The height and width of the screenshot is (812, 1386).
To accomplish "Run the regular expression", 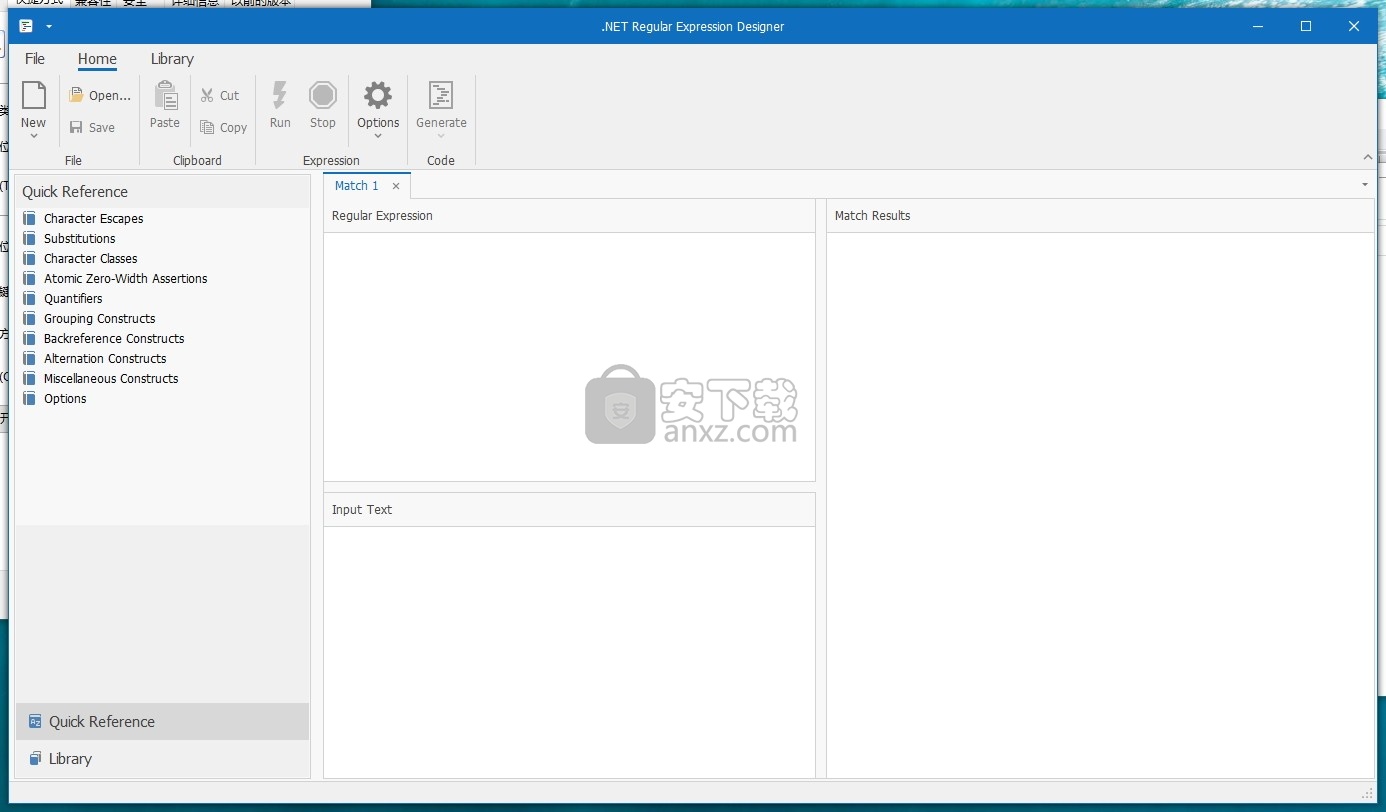I will point(280,105).
